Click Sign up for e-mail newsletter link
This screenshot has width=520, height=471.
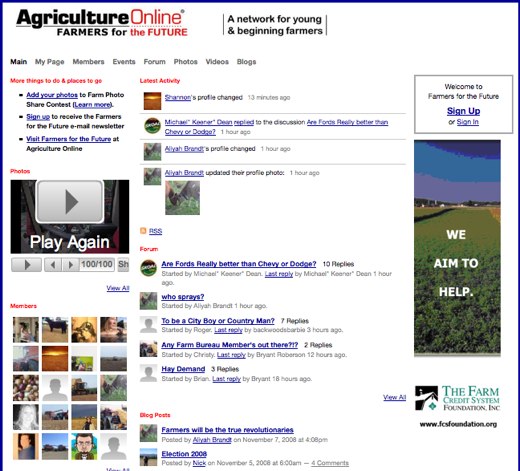click(x=38, y=117)
